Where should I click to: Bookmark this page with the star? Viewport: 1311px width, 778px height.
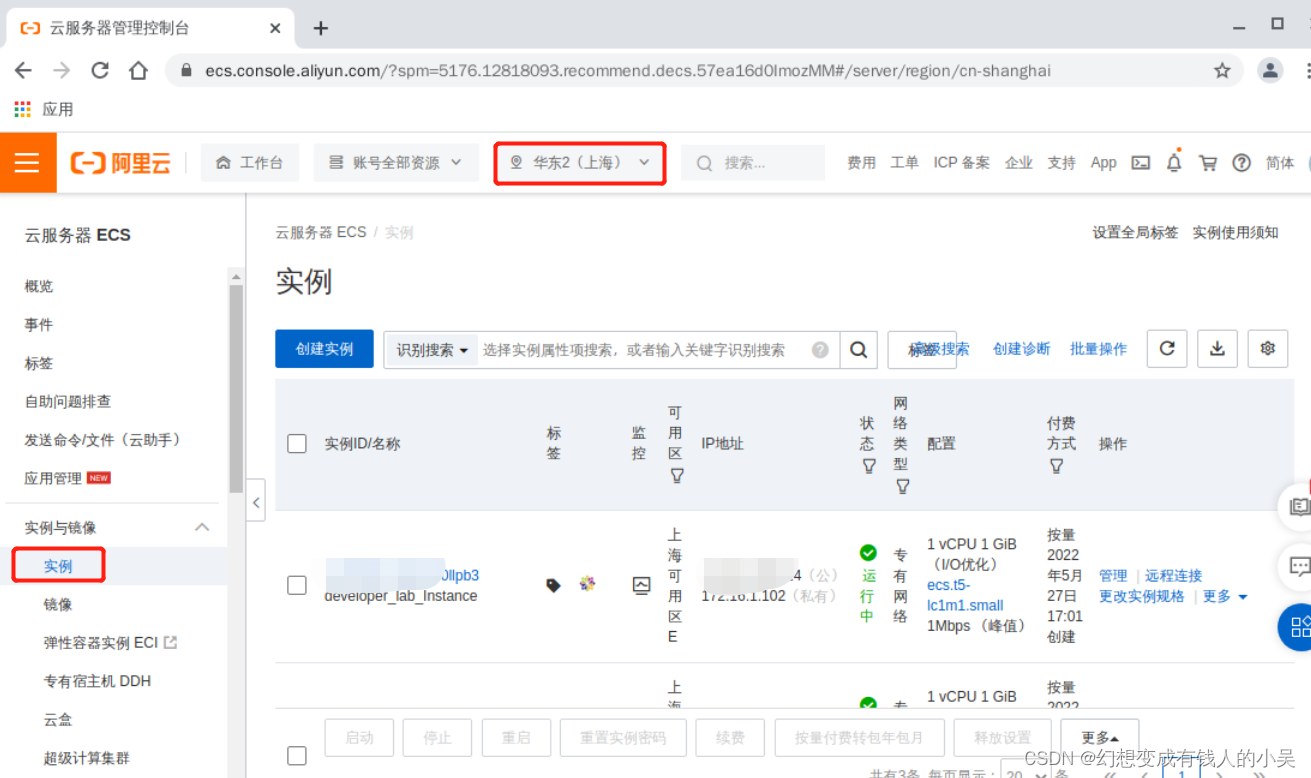tap(1222, 71)
